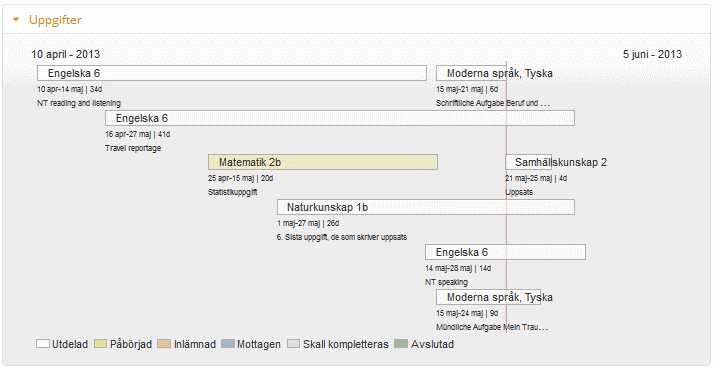Click the 5 juni - 2013 end date
714x369 pixels.
653,54
